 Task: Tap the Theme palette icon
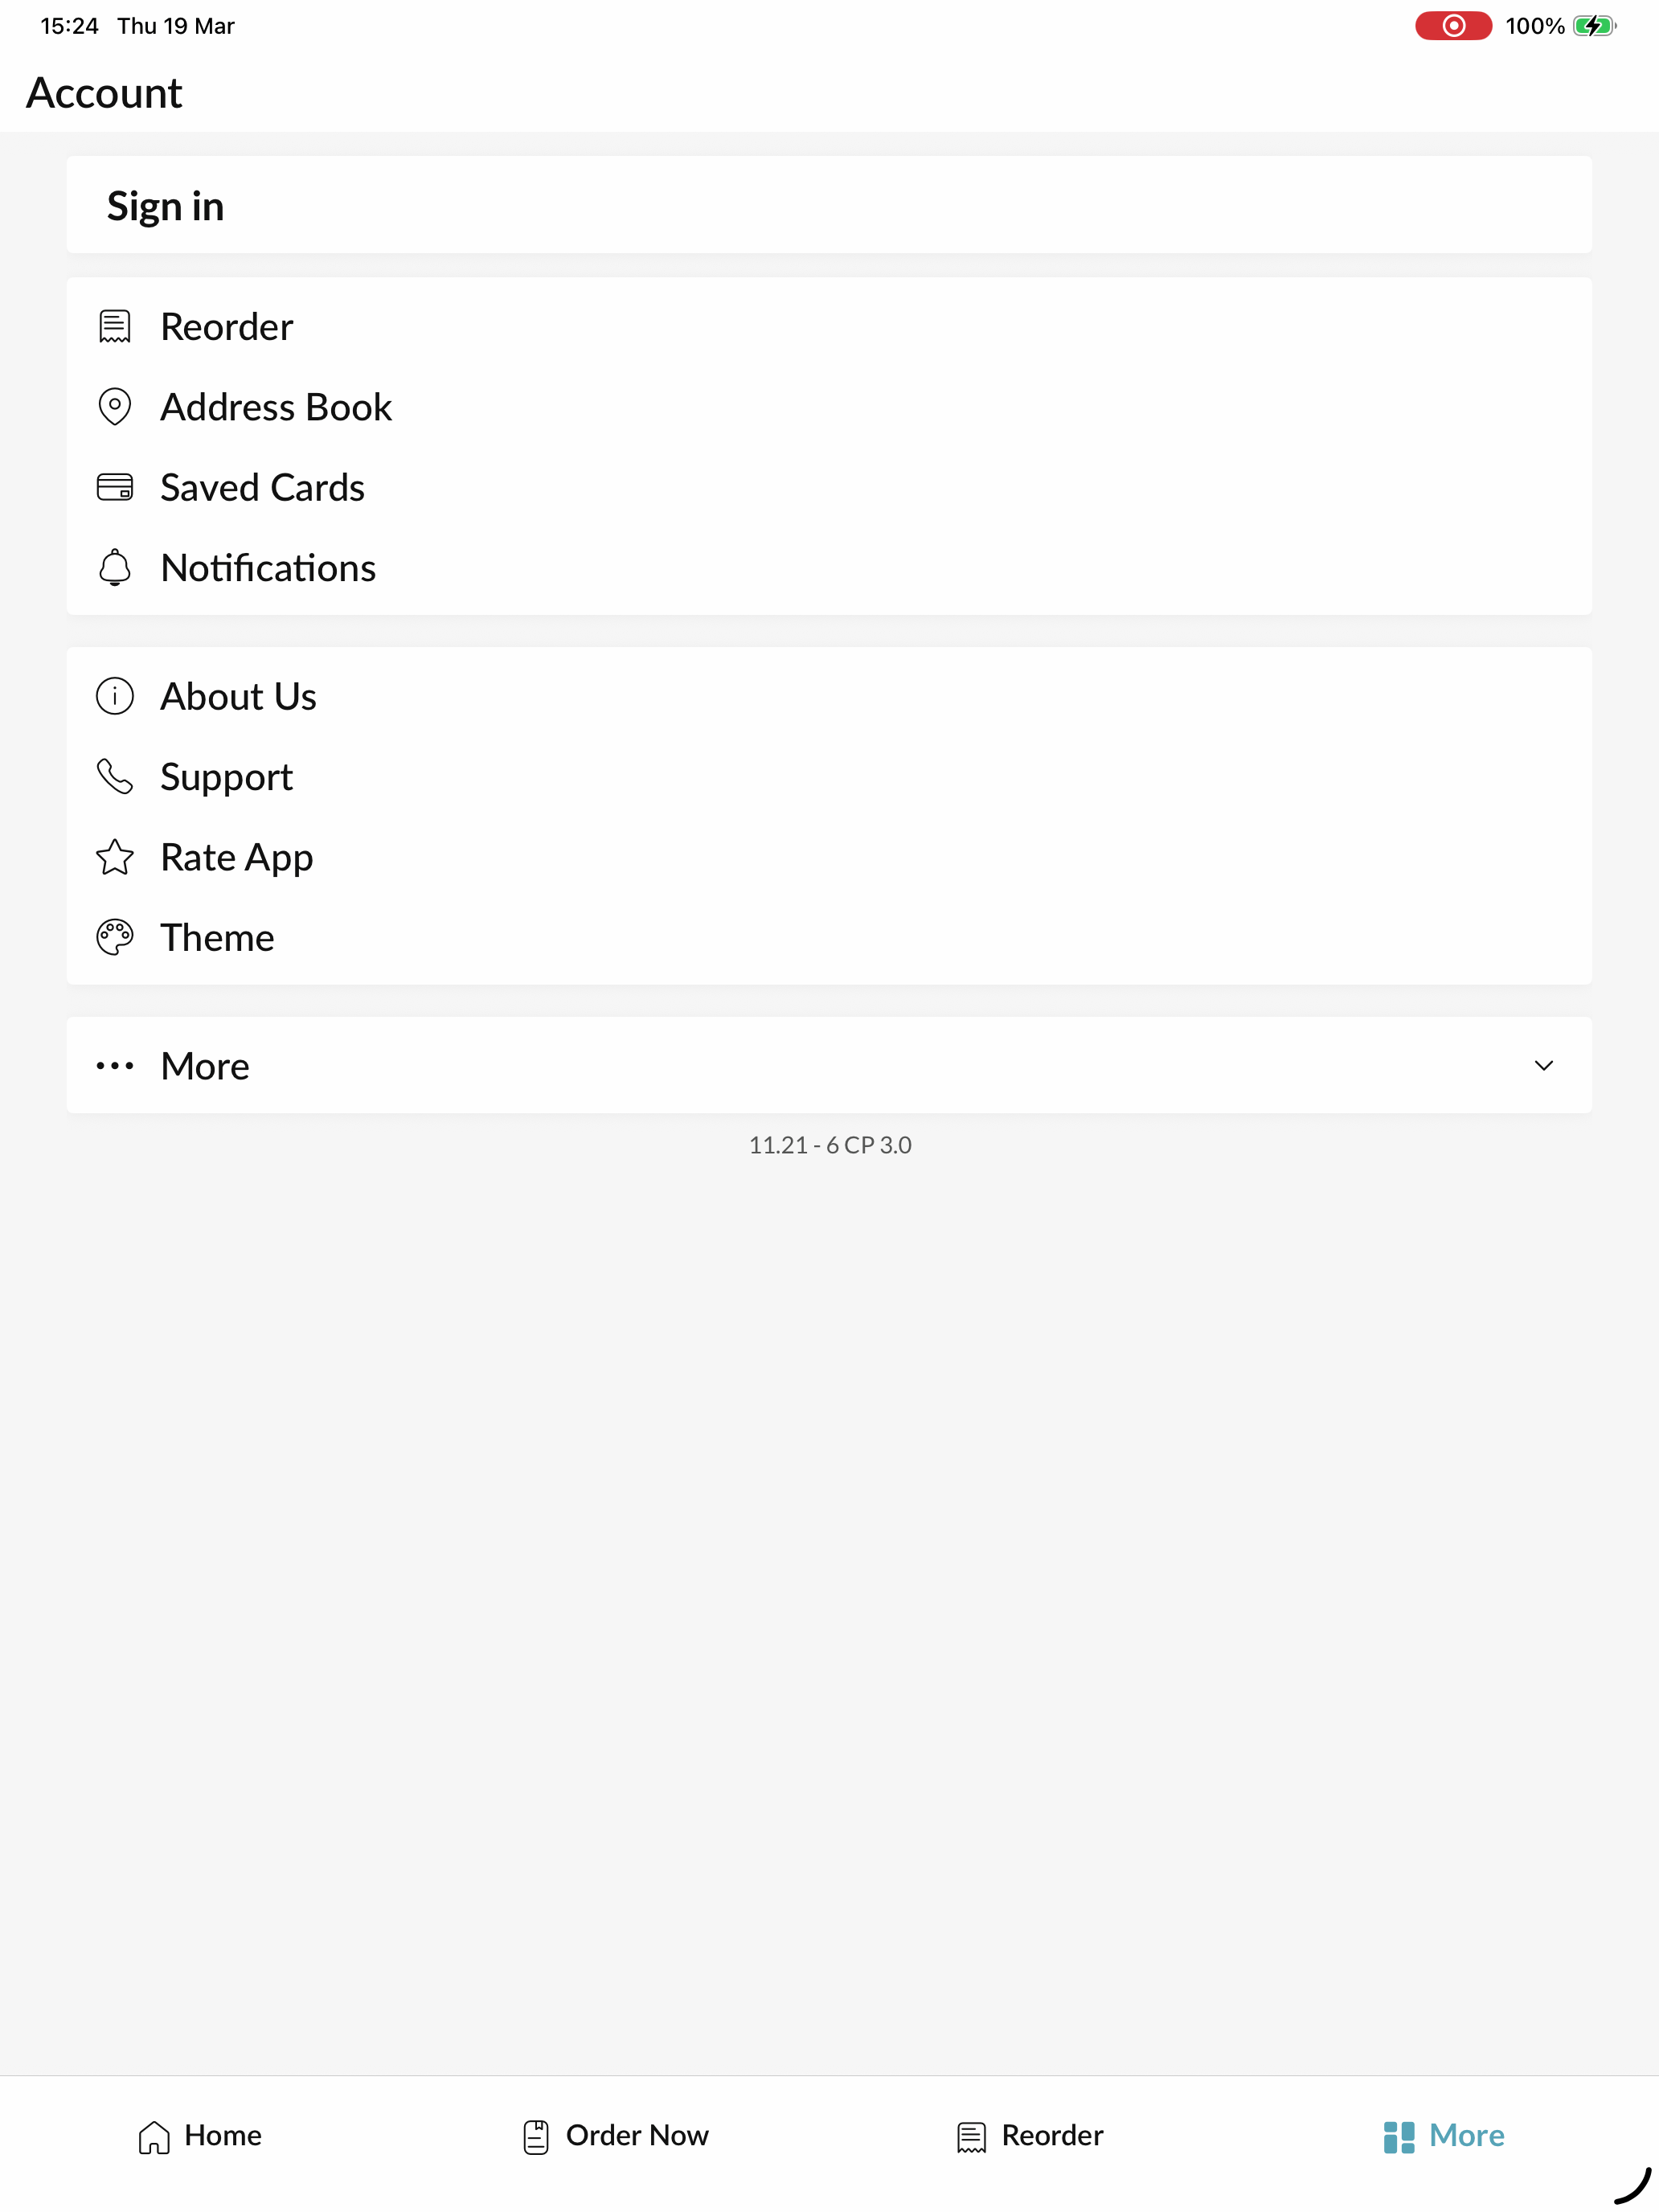point(114,937)
